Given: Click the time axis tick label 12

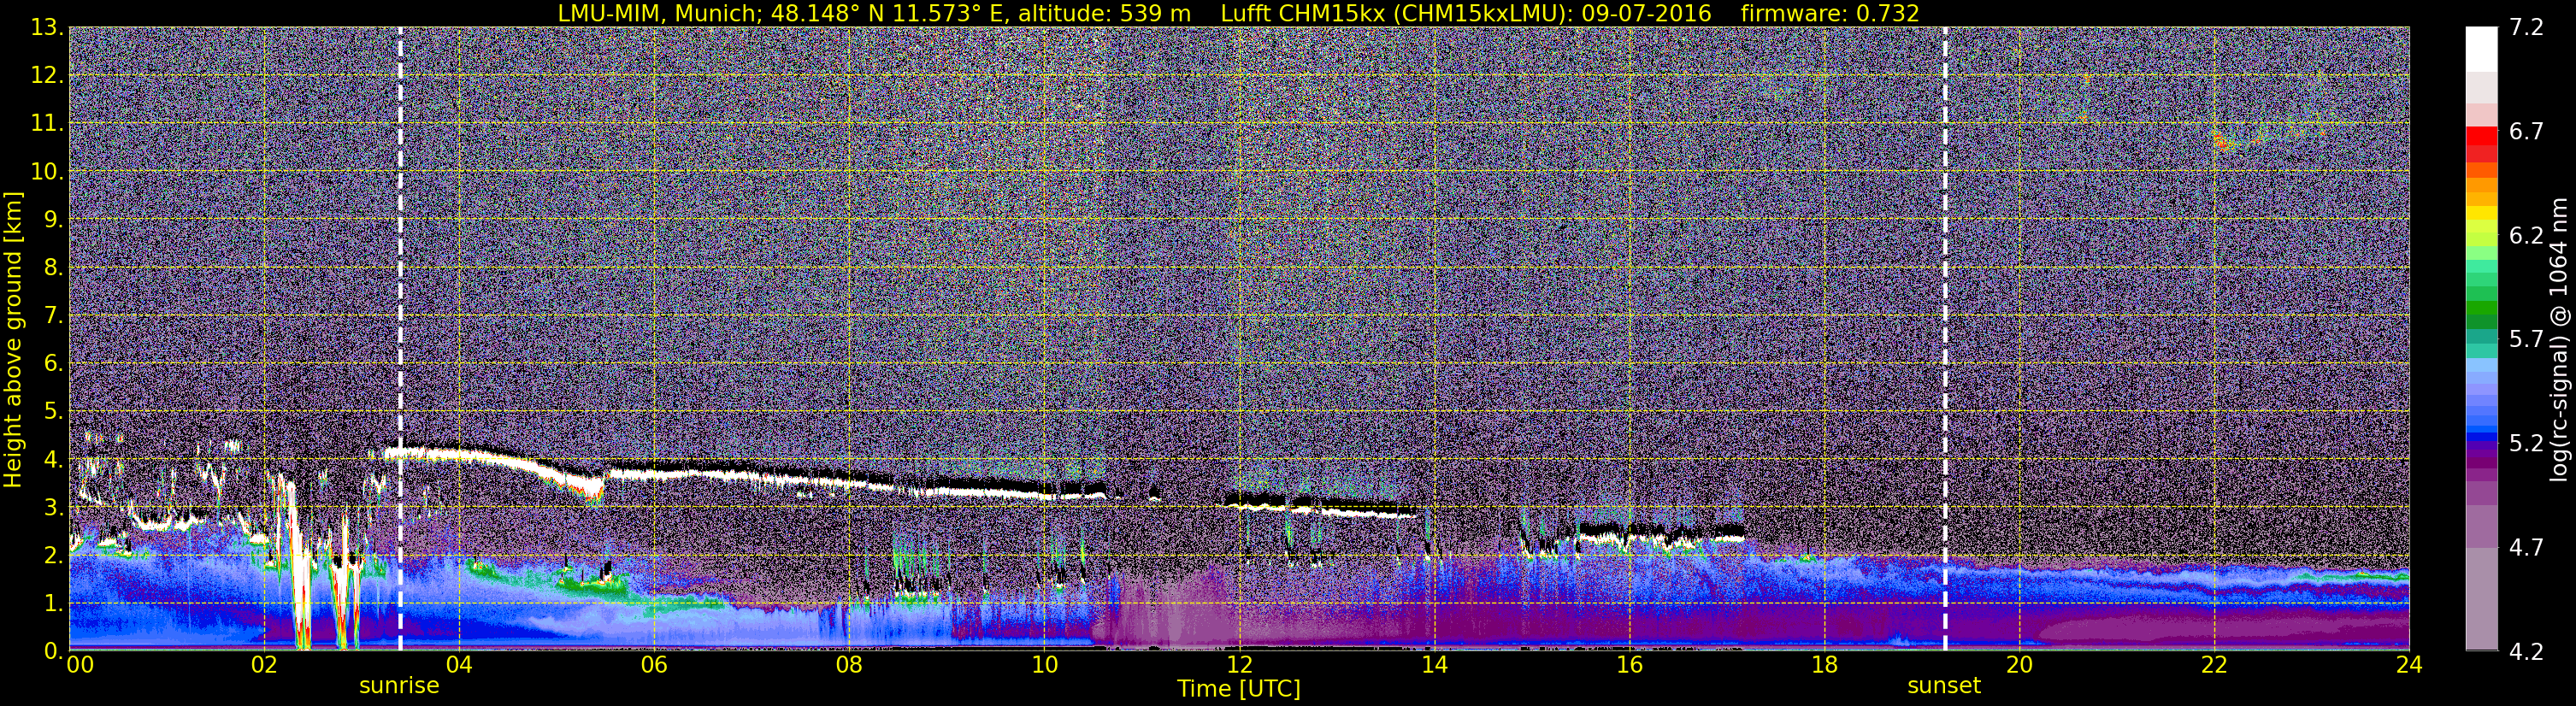Looking at the screenshot, I should pos(1239,666).
